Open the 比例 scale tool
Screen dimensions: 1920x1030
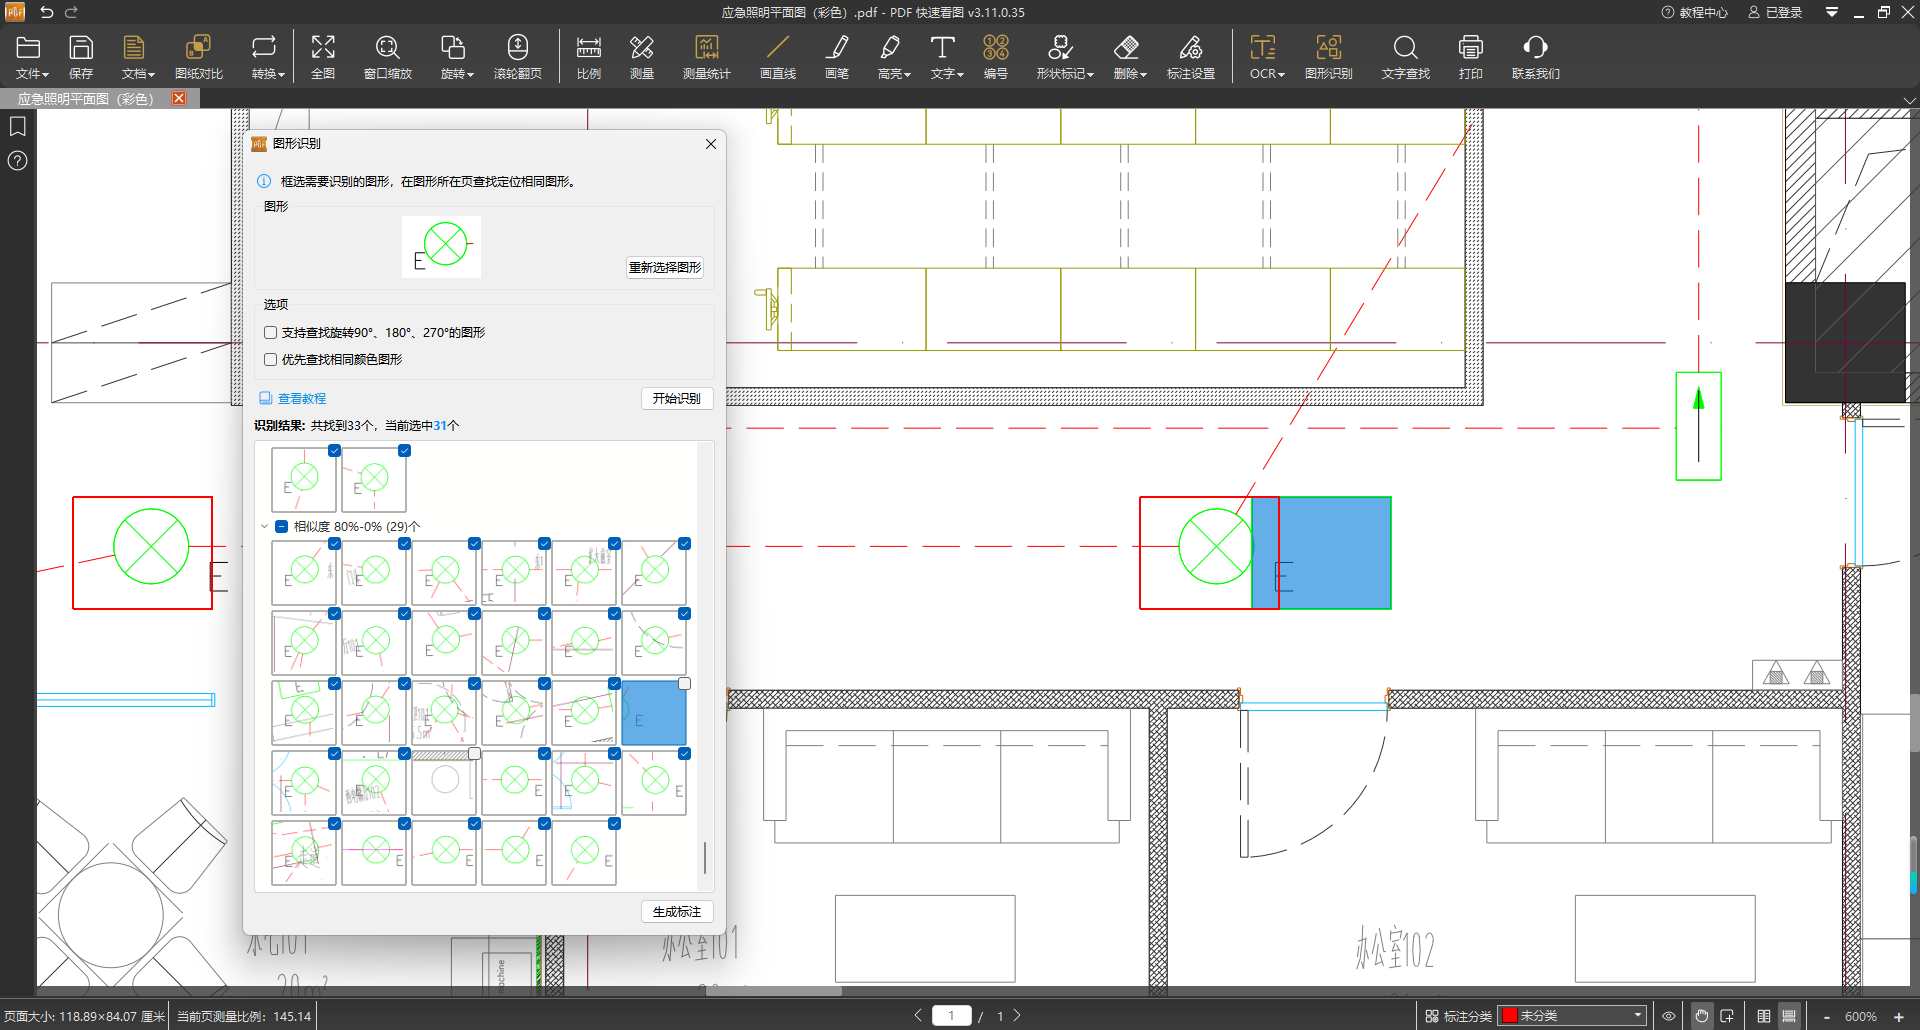pos(589,57)
